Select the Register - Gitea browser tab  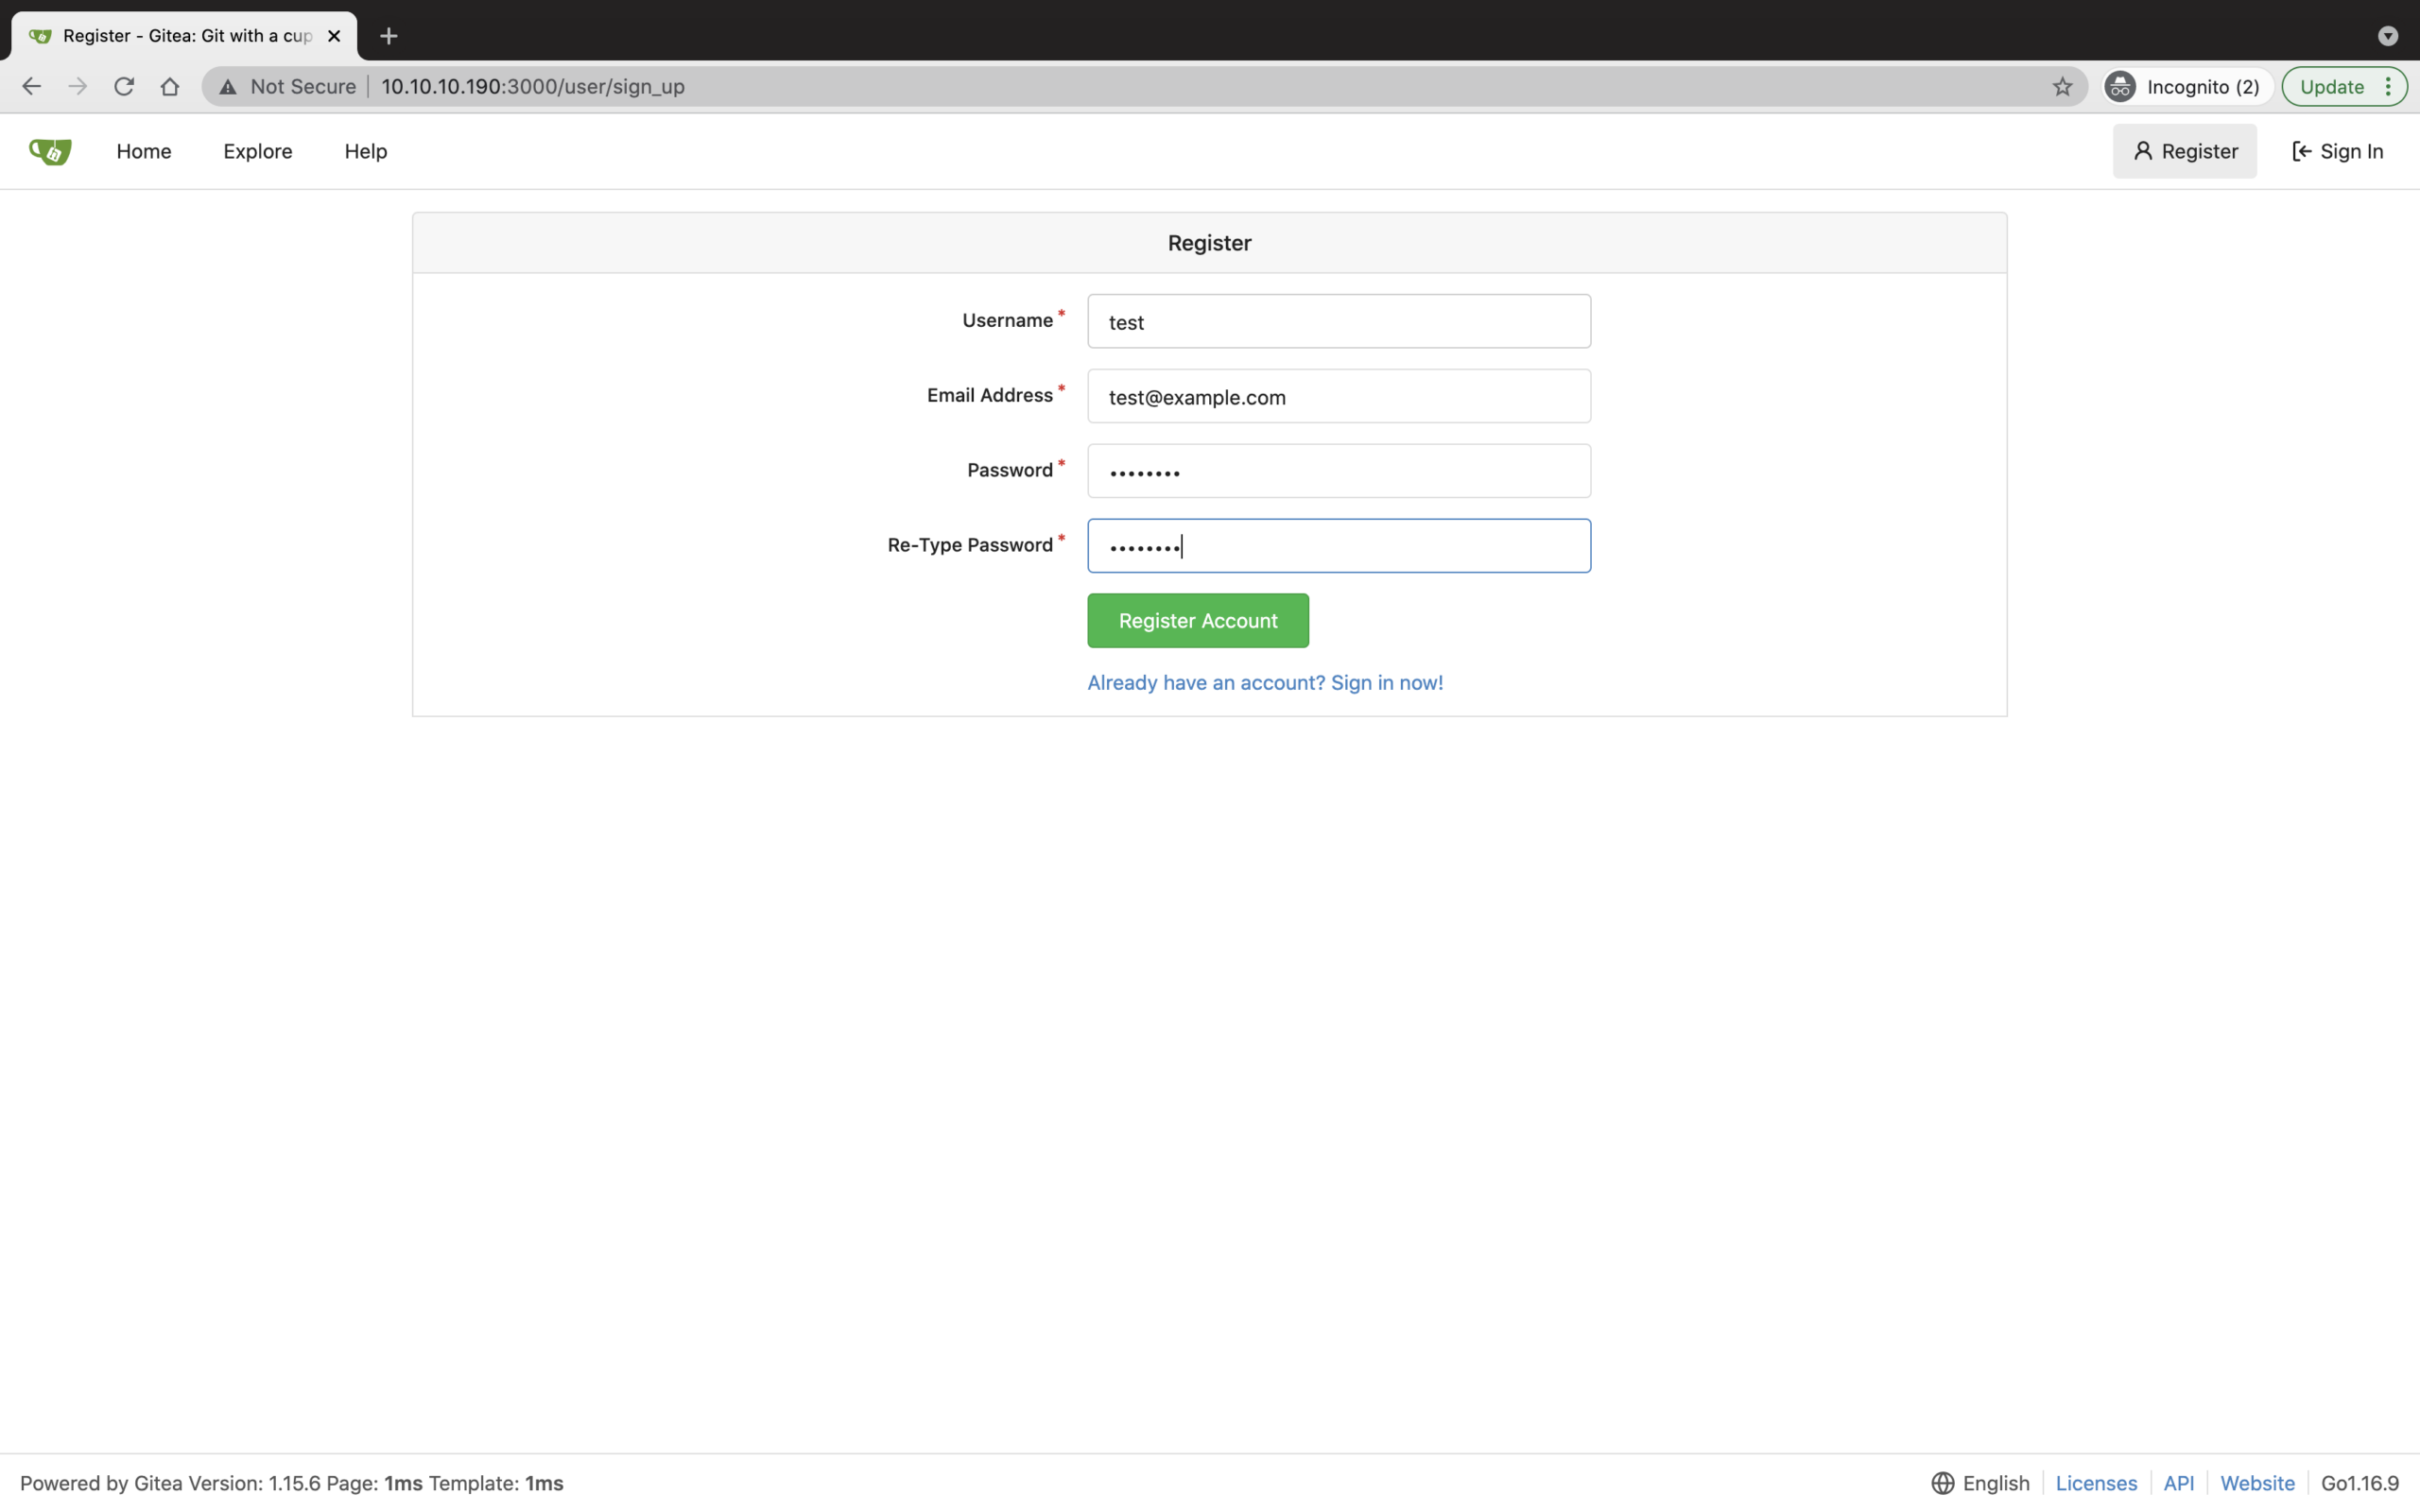[x=180, y=35]
